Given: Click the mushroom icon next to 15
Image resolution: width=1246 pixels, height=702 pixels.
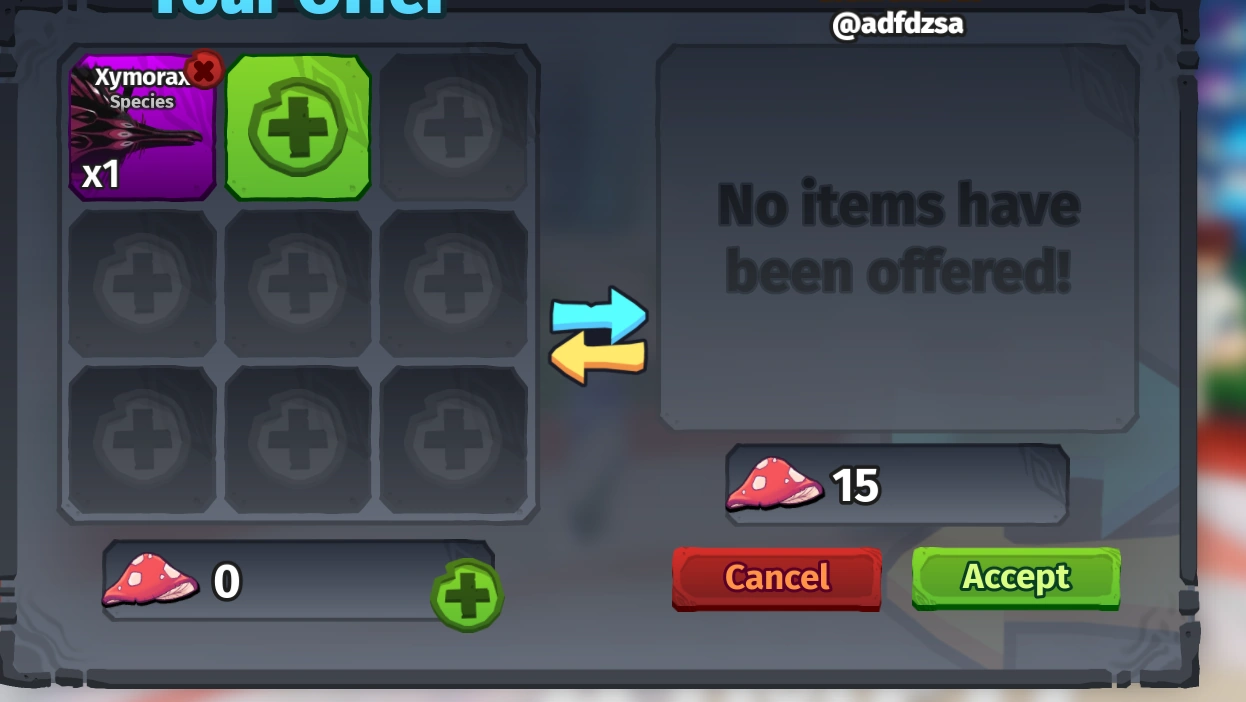Looking at the screenshot, I should (x=774, y=485).
